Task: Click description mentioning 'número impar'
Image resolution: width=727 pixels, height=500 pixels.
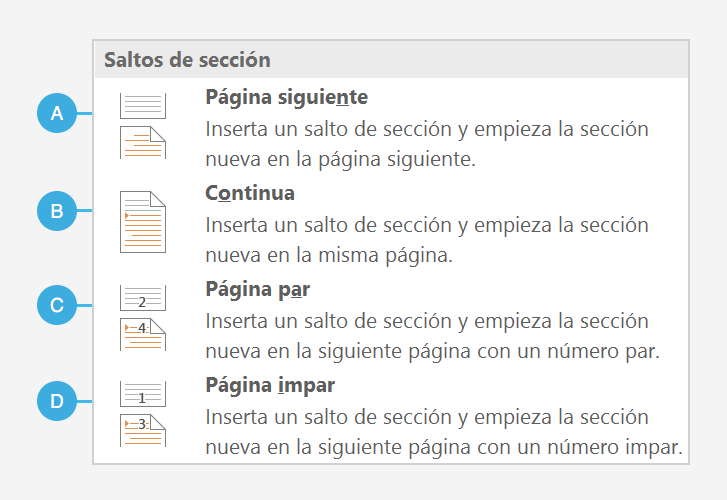Action: pyautogui.click(x=444, y=447)
